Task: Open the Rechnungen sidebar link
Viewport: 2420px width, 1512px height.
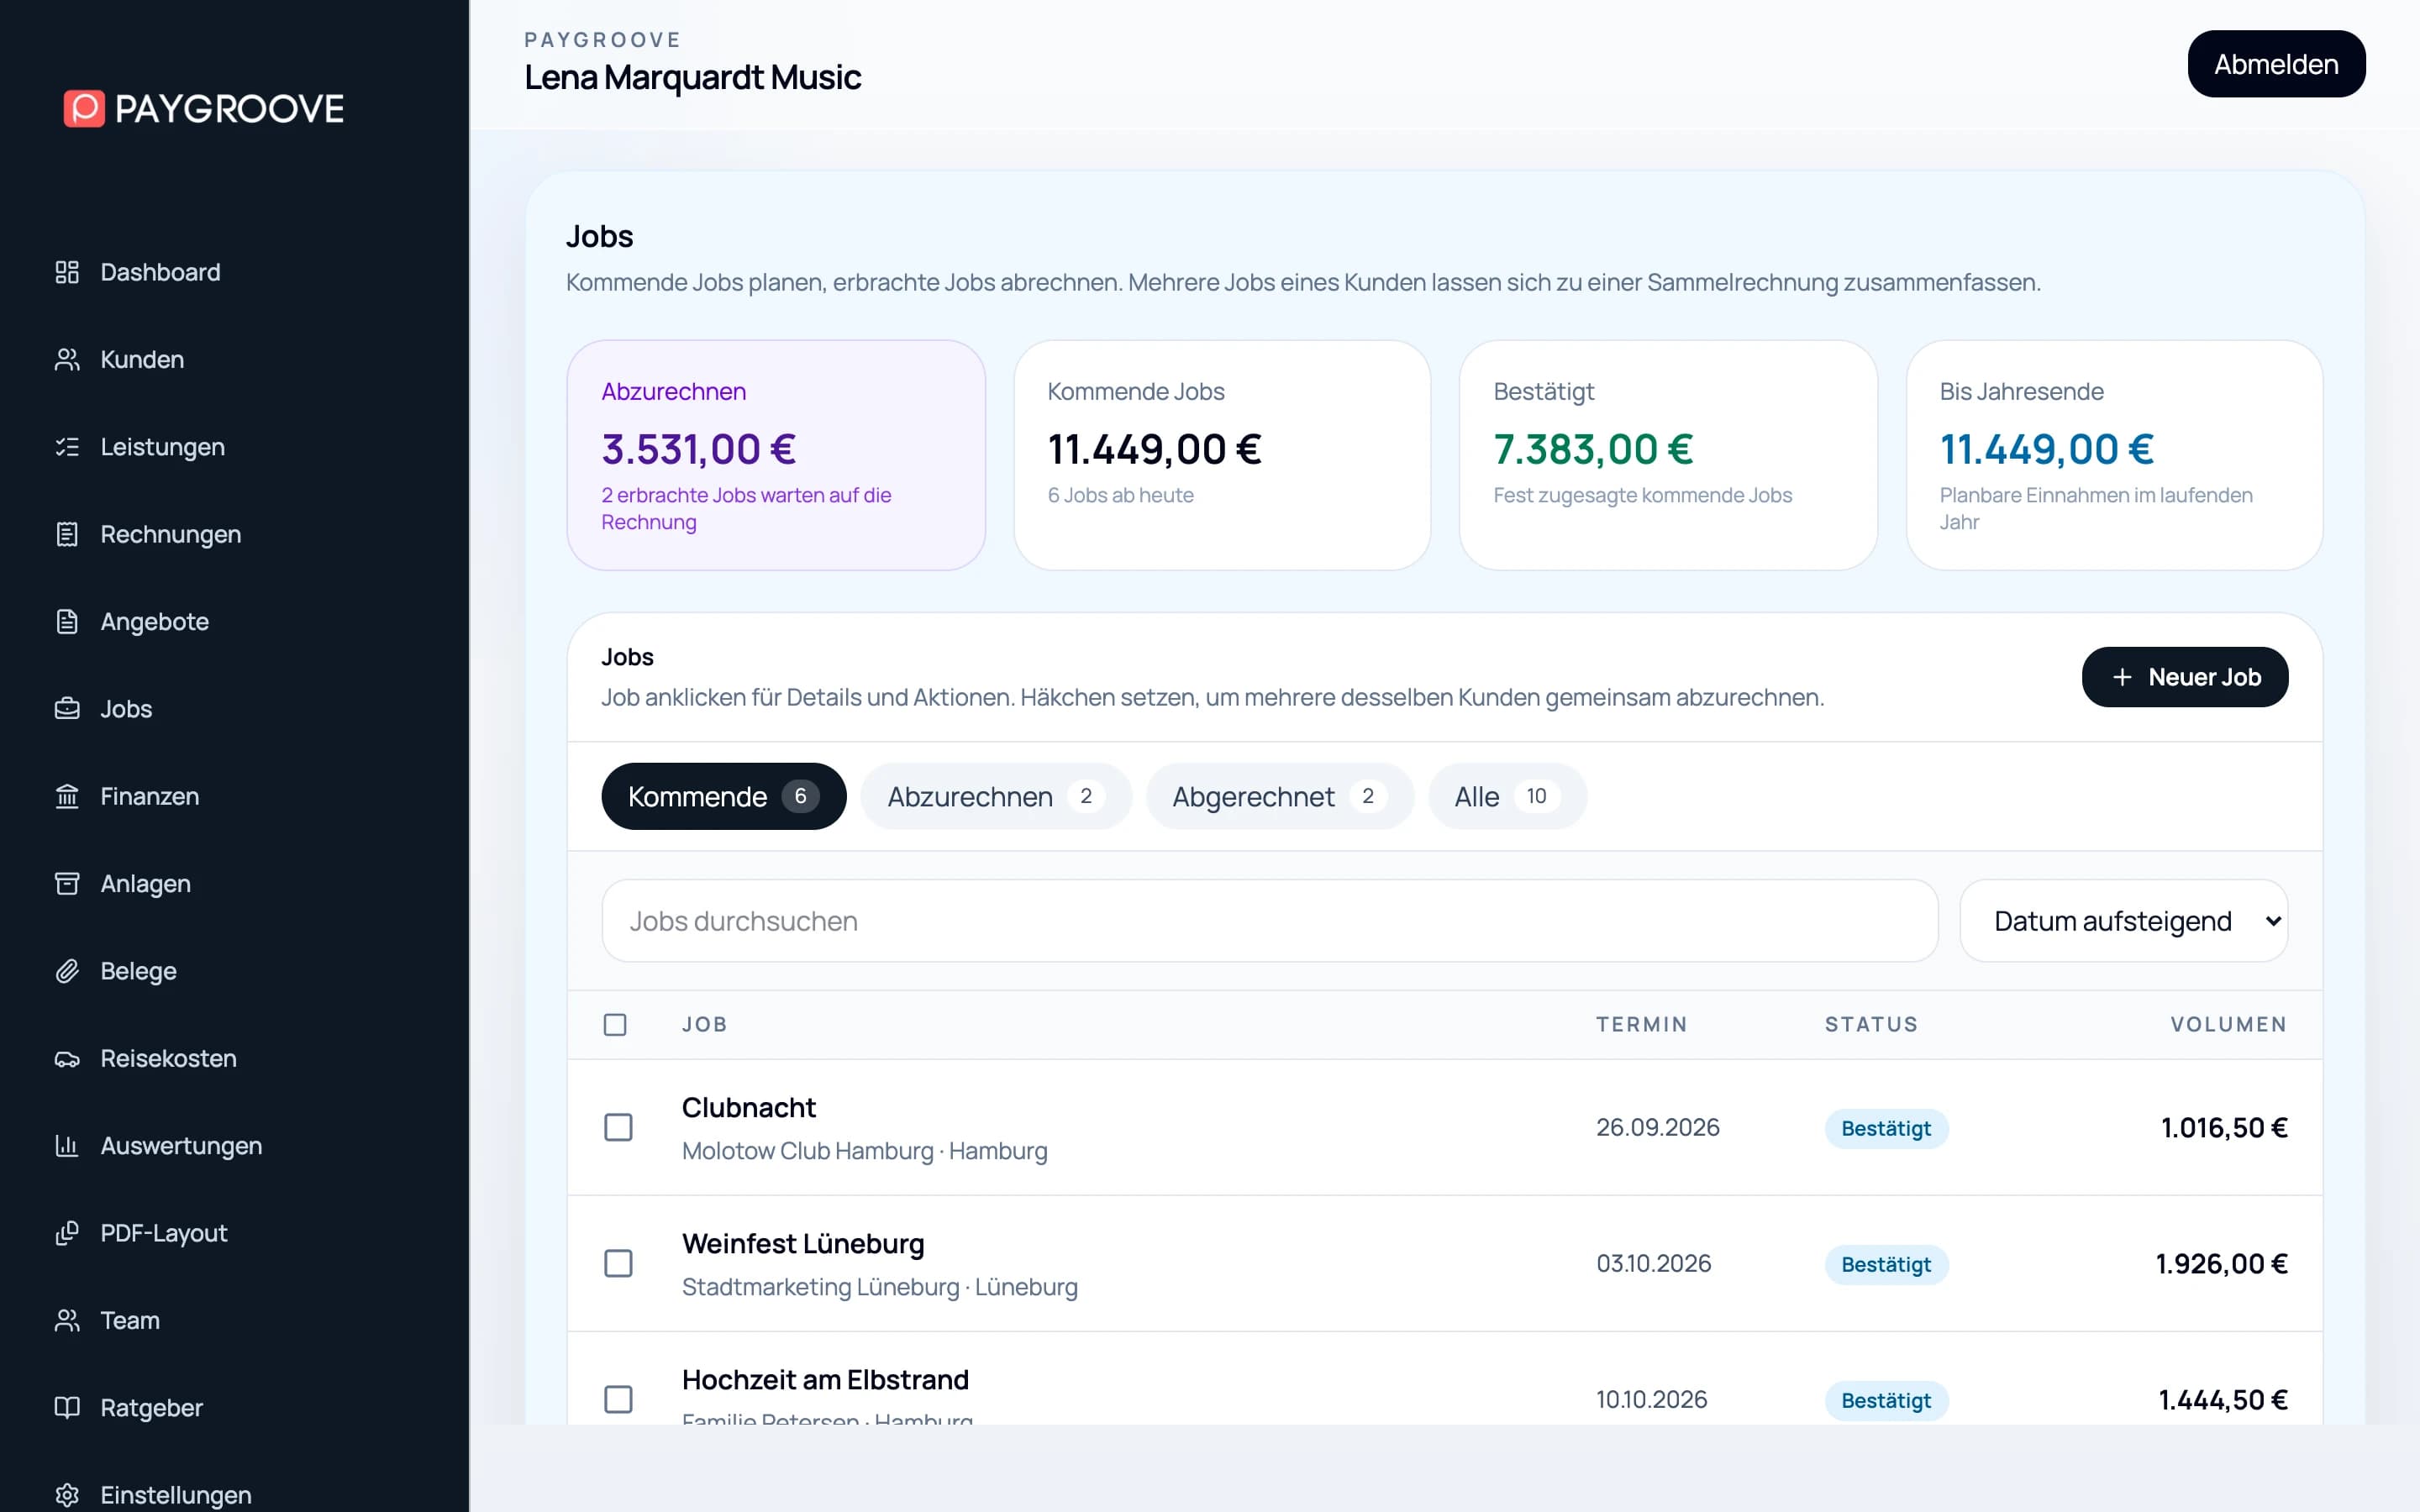Action: pos(170,534)
